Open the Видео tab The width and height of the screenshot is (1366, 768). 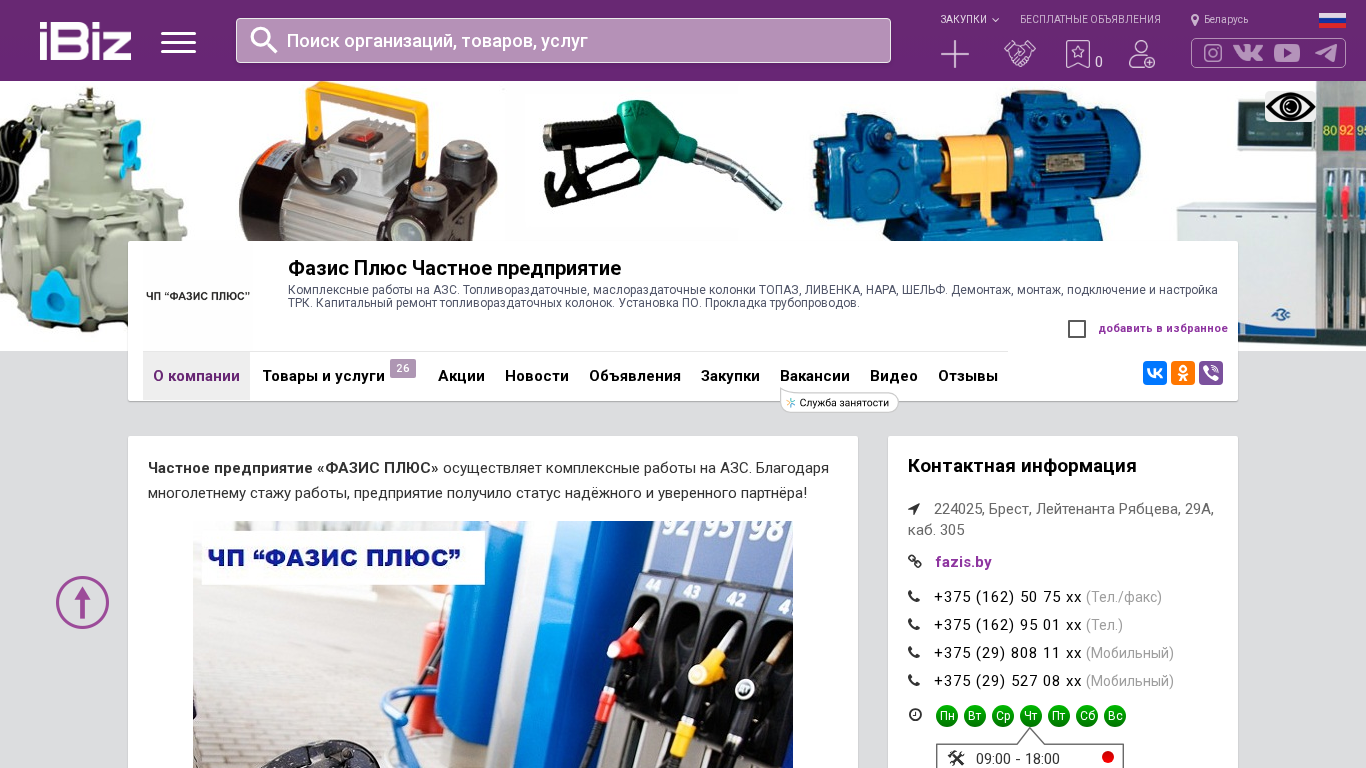point(894,376)
